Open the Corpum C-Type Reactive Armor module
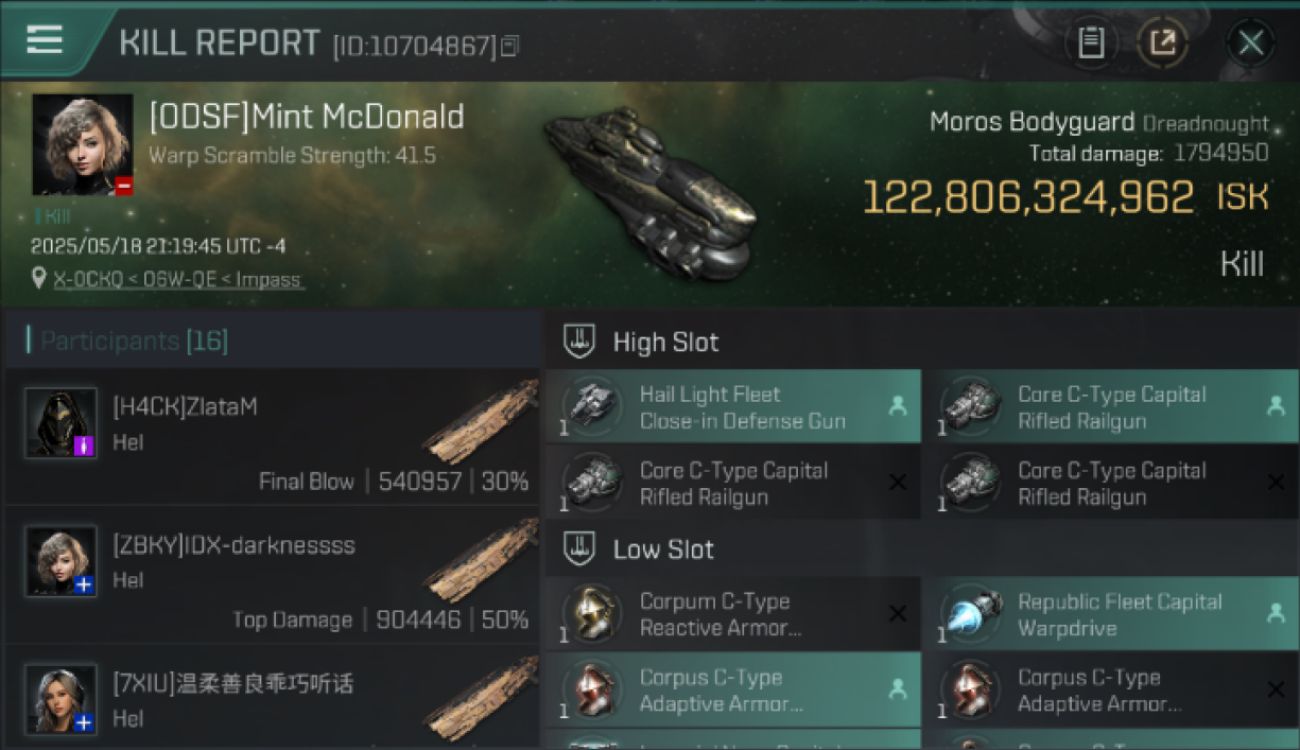 click(x=732, y=614)
